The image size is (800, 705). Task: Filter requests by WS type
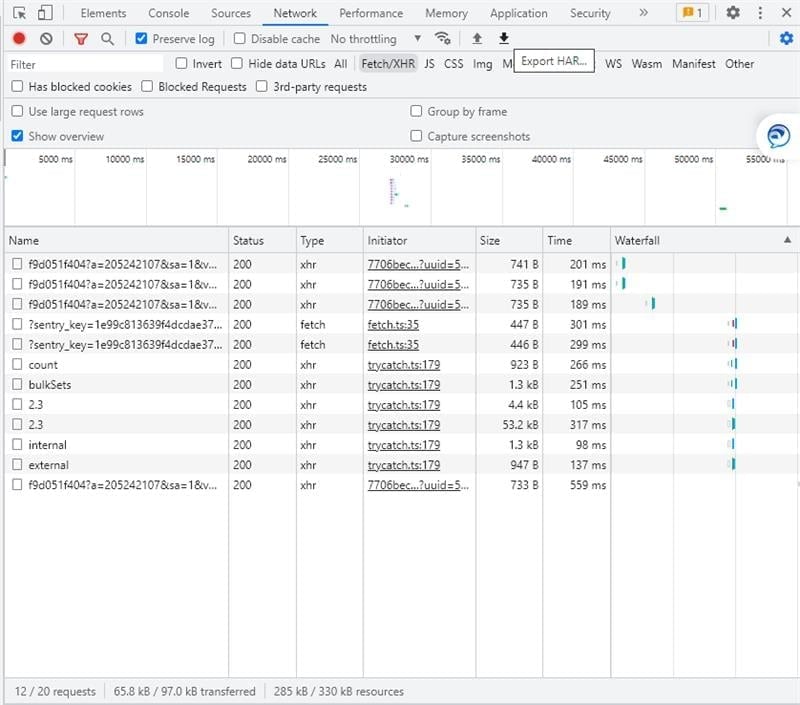[x=613, y=64]
